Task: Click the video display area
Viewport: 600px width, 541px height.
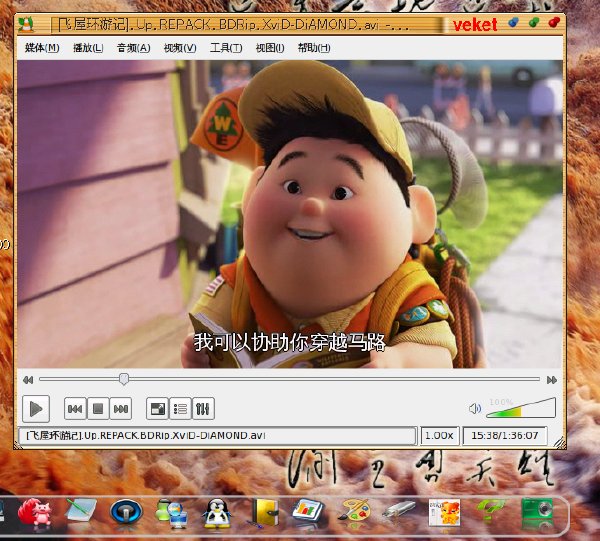Action: pos(290,214)
